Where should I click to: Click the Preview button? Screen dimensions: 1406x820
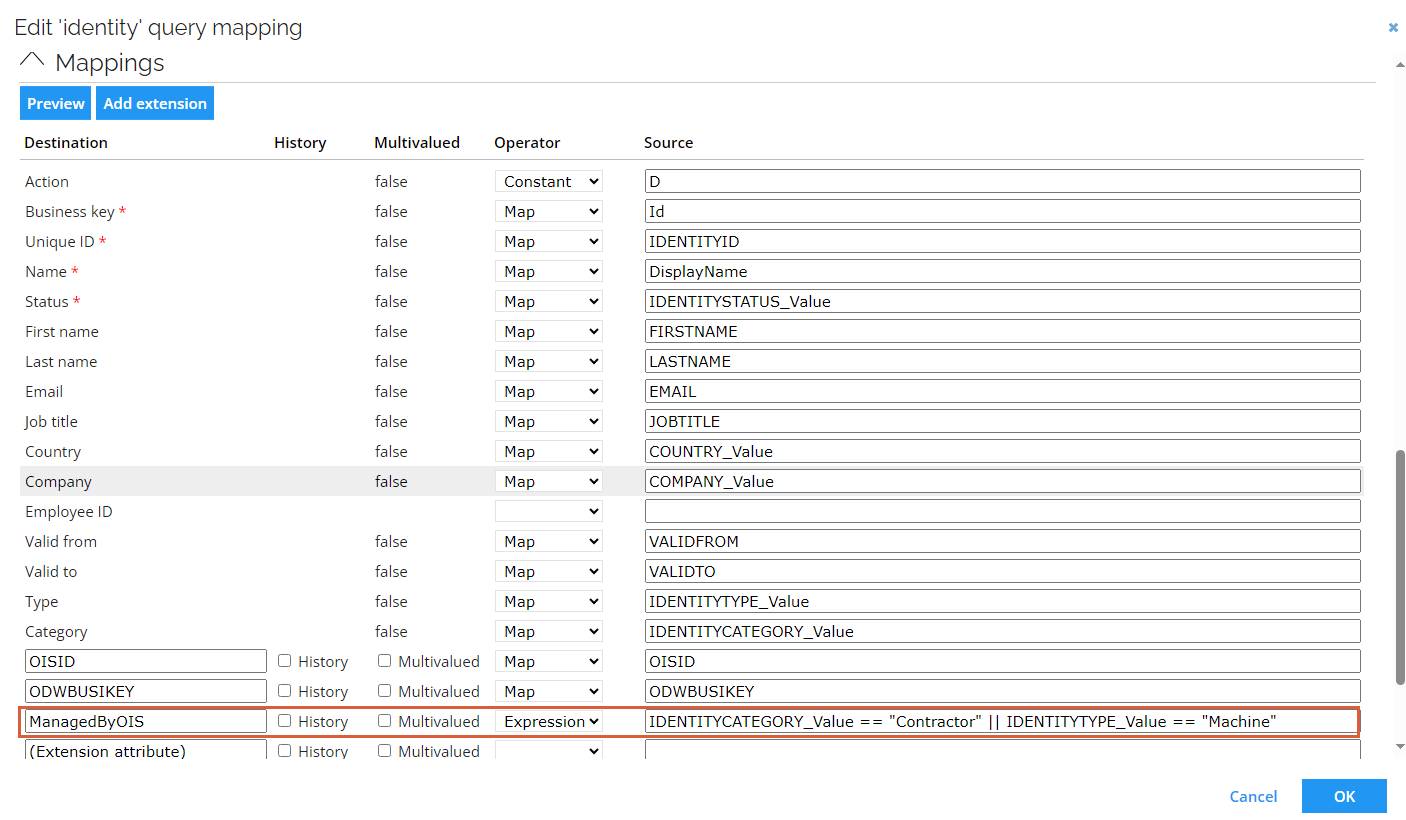(x=55, y=103)
